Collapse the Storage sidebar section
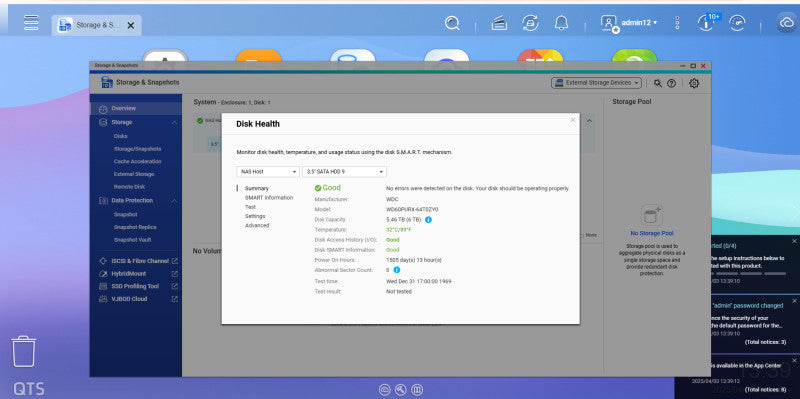 point(174,122)
